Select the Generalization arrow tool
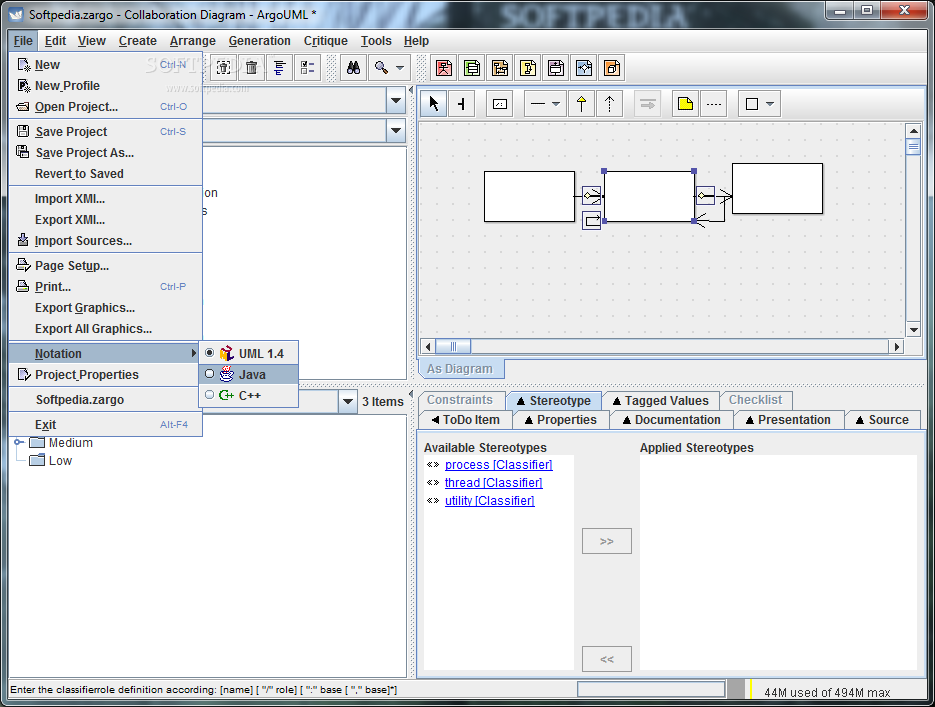 coord(581,104)
